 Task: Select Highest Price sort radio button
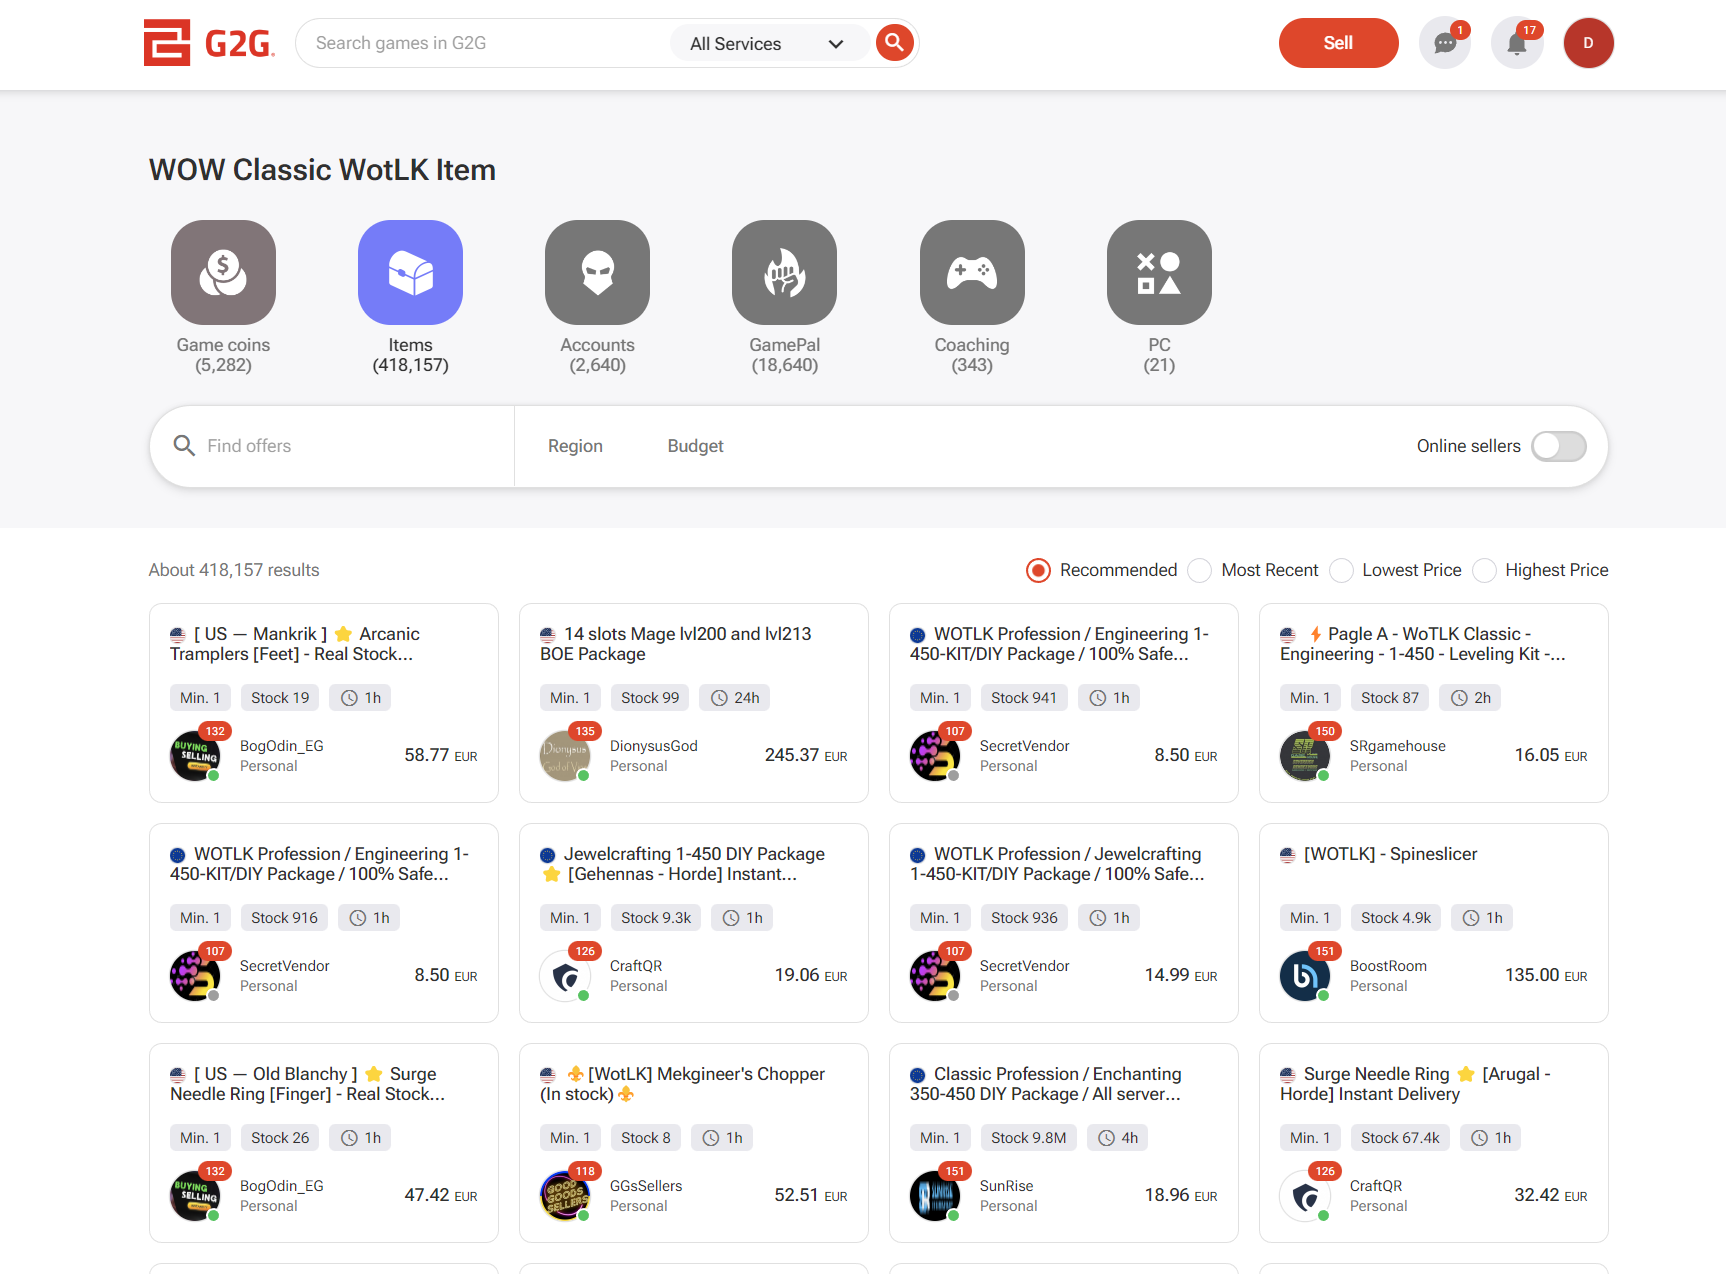(x=1484, y=570)
